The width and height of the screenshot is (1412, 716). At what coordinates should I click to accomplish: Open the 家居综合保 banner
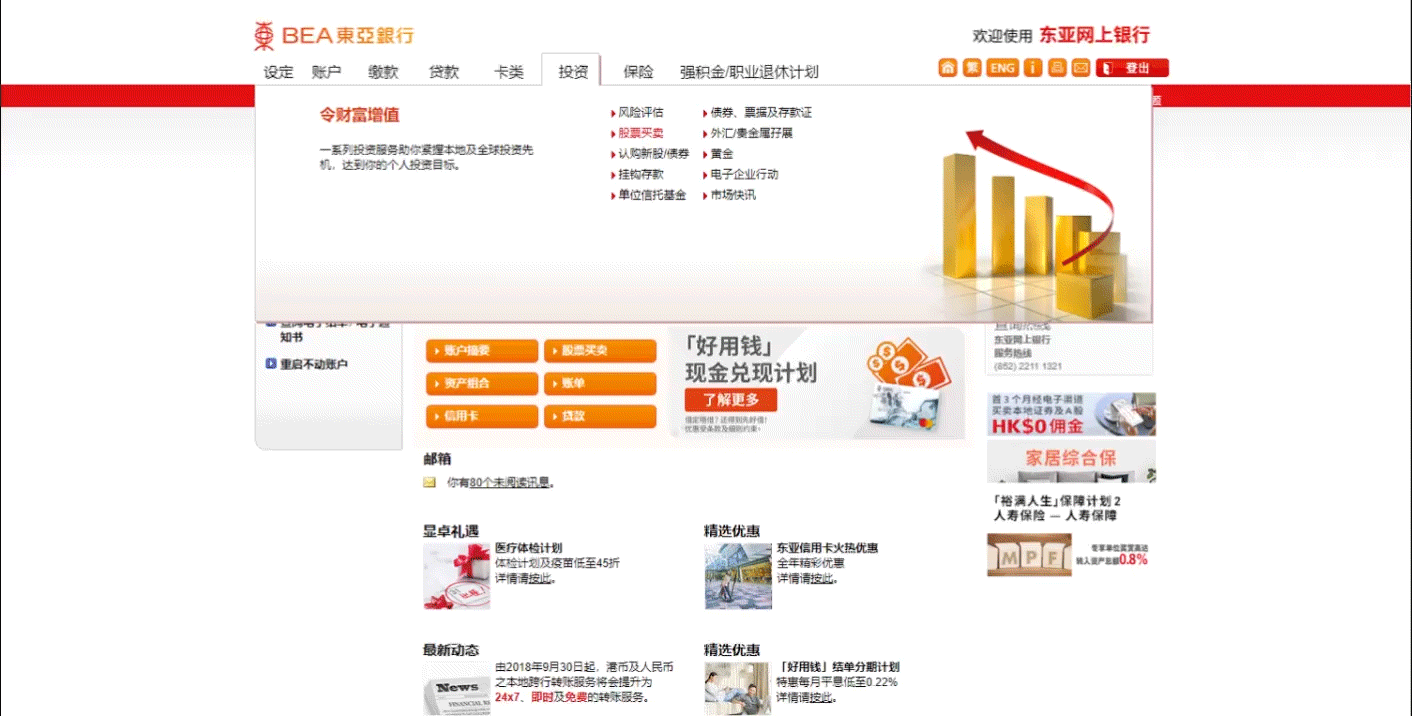(x=1071, y=461)
